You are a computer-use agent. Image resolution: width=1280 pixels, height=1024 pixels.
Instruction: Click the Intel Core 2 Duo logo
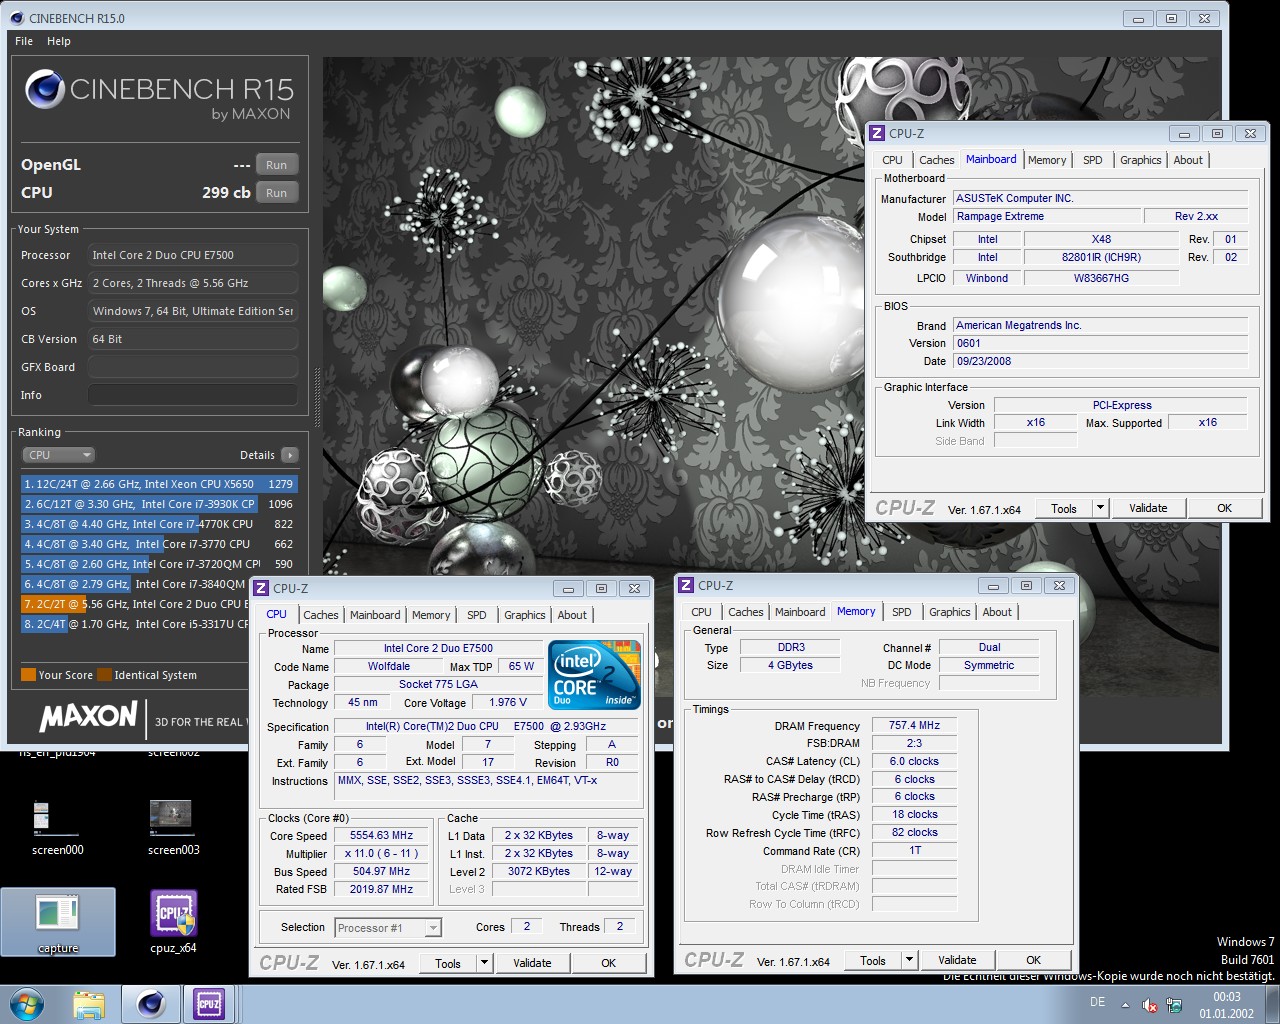[594, 675]
